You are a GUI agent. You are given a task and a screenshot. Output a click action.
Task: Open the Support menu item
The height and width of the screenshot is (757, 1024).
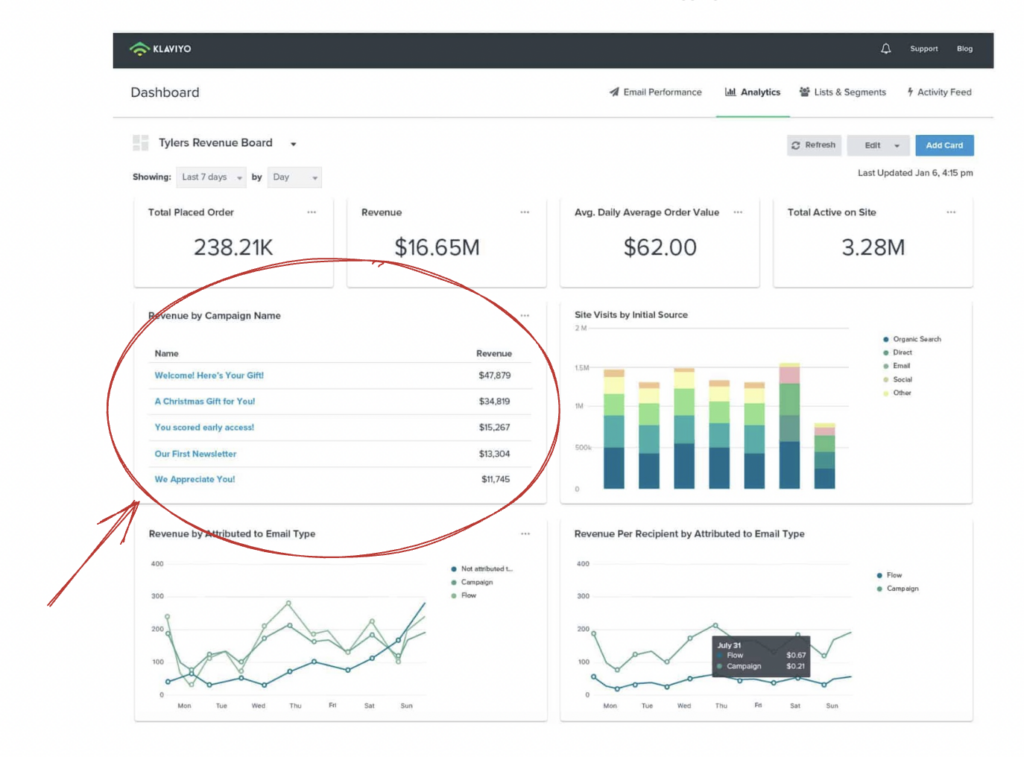pyautogui.click(x=923, y=48)
